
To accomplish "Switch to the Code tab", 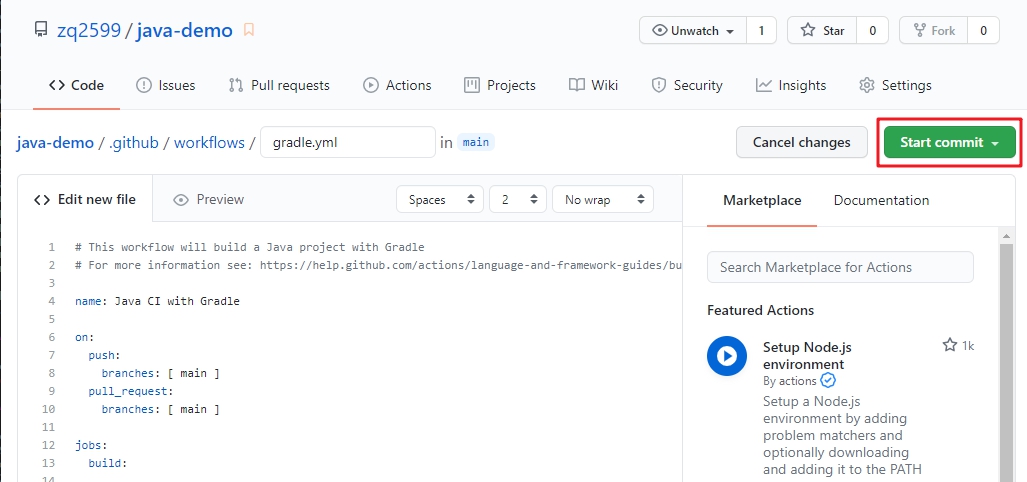I will coord(77,85).
